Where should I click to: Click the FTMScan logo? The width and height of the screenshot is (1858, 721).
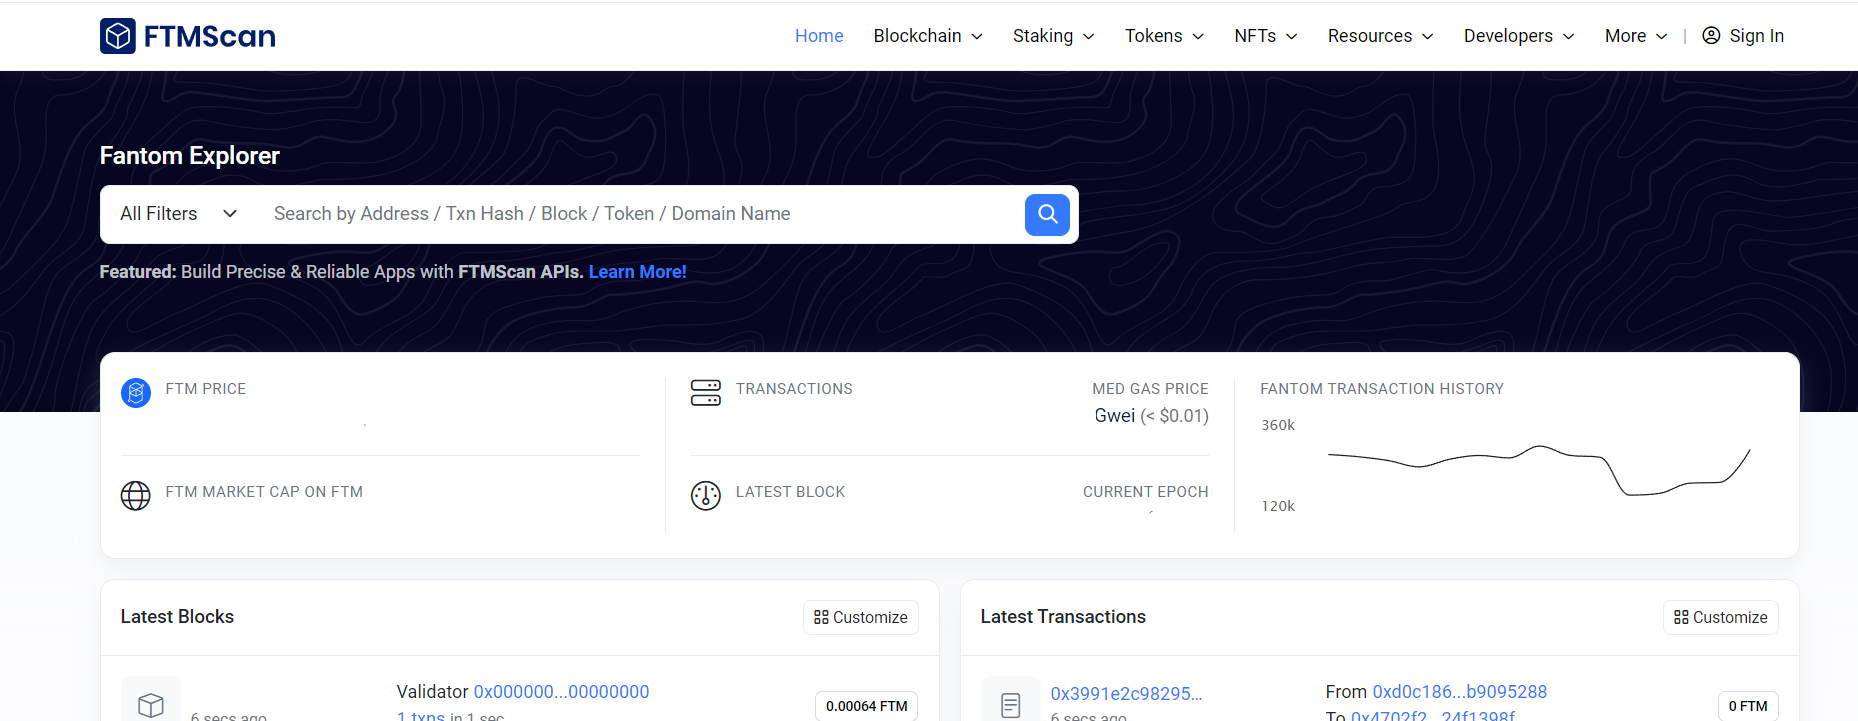click(x=188, y=36)
